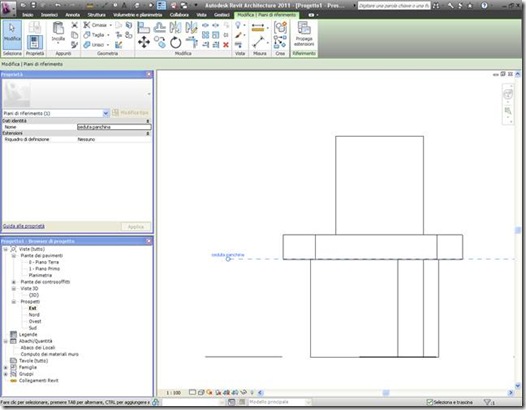Image resolution: width=526 pixels, height=410 pixels.
Task: Expand Piante dei controsoffitti tree node
Action: [x=14, y=282]
